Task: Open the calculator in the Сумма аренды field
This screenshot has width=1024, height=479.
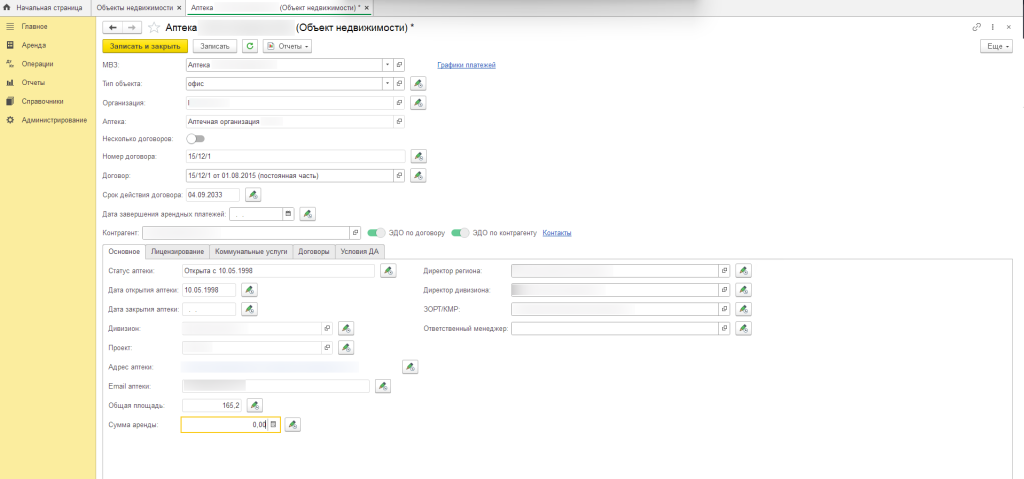Action: pyautogui.click(x=274, y=425)
